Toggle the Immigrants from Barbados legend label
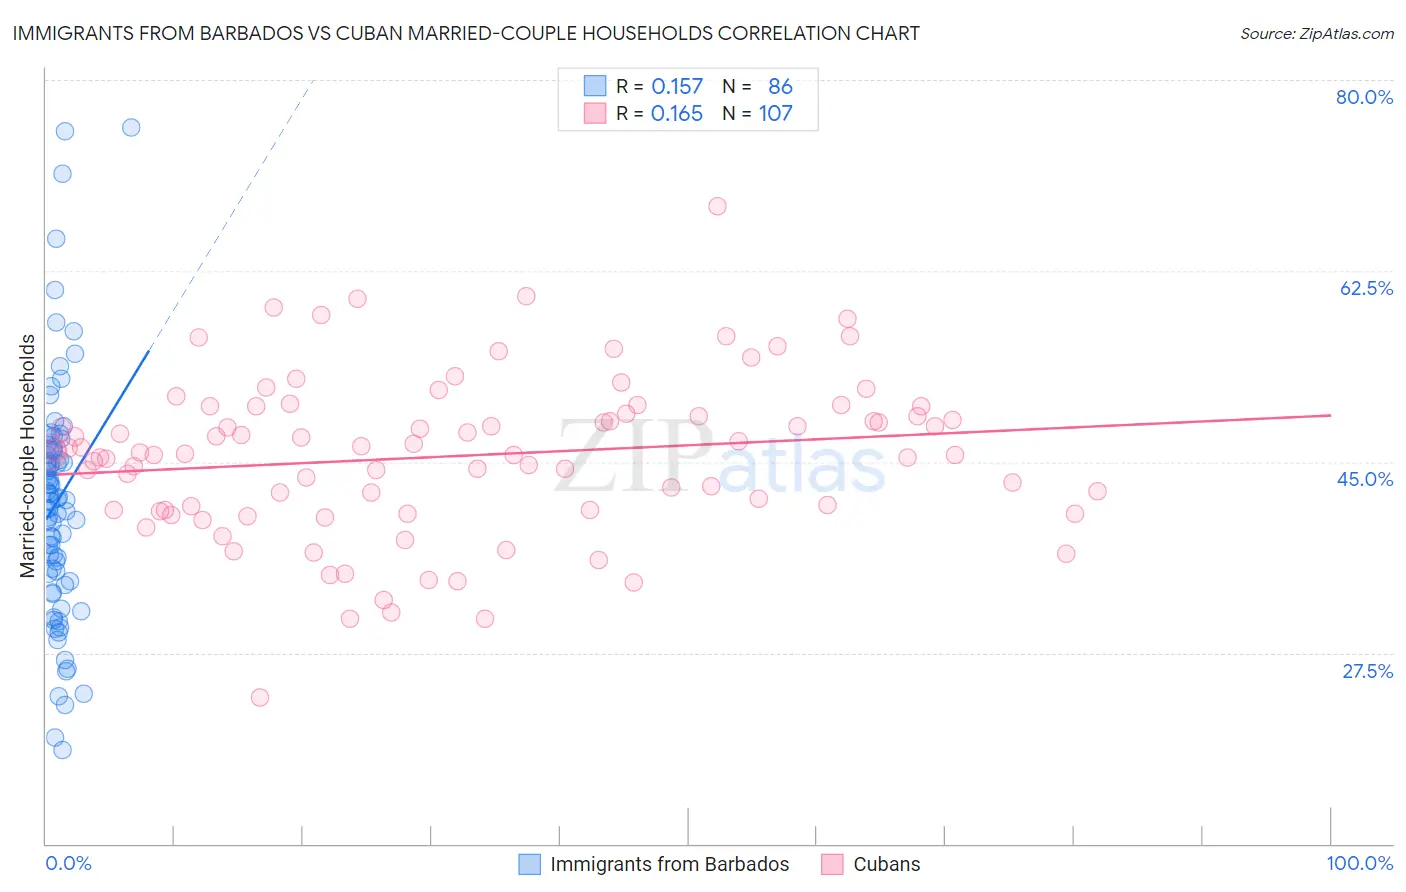The image size is (1406, 892). pyautogui.click(x=669, y=864)
